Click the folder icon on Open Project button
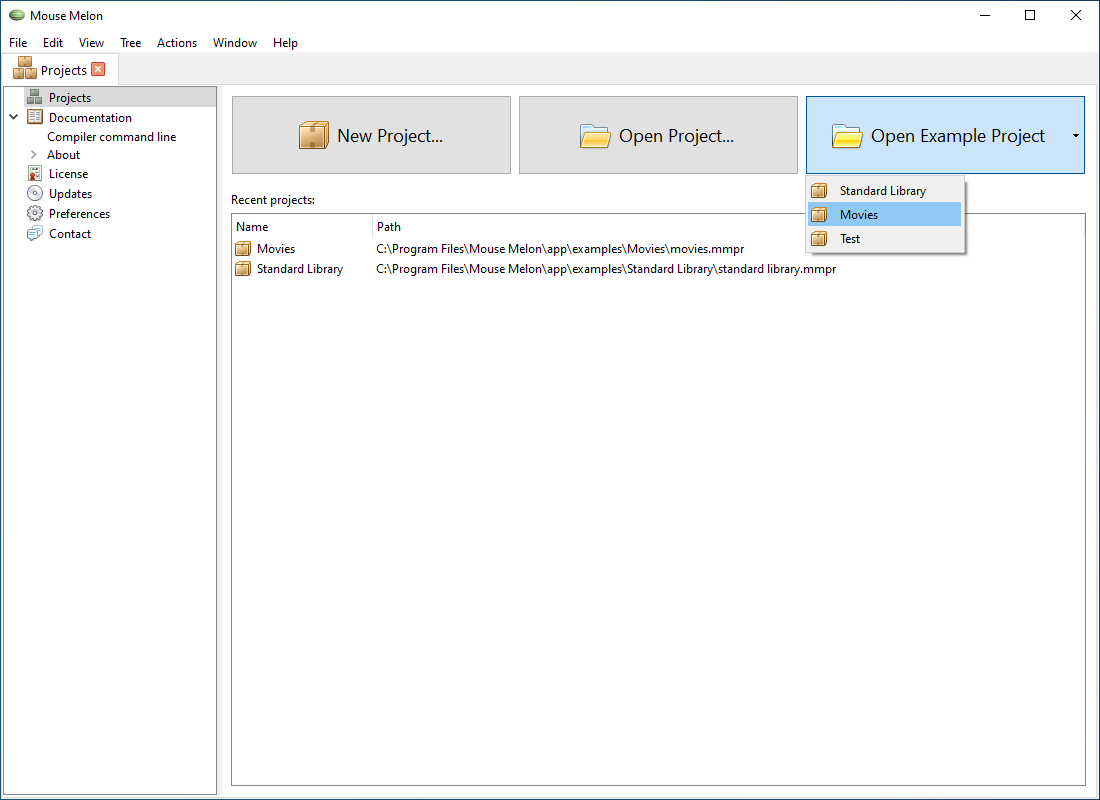 tap(595, 135)
